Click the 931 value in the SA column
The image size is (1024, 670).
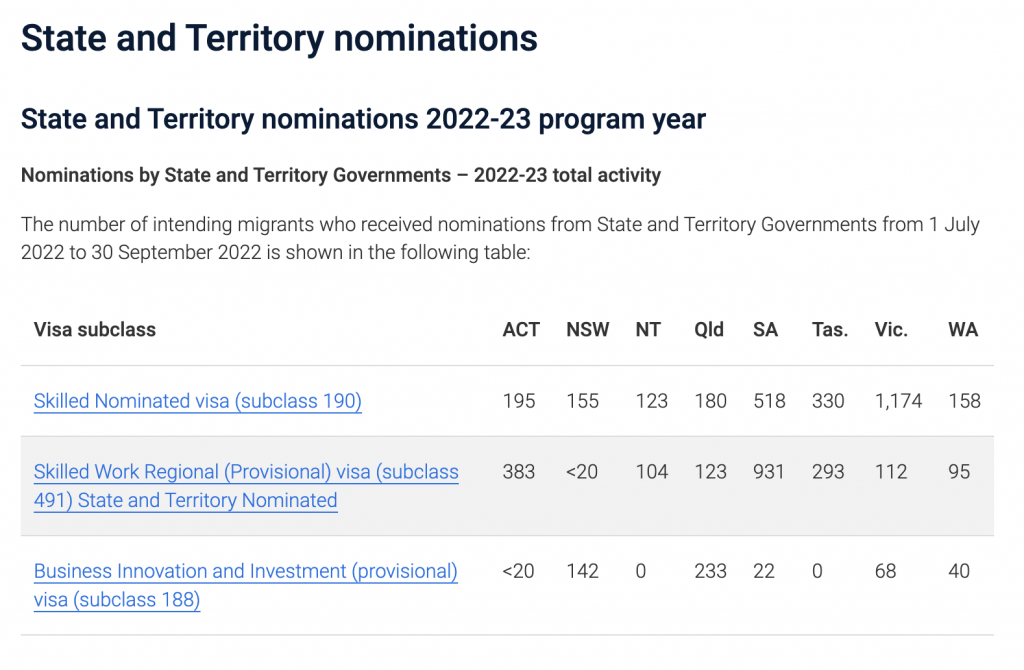pyautogui.click(x=769, y=472)
